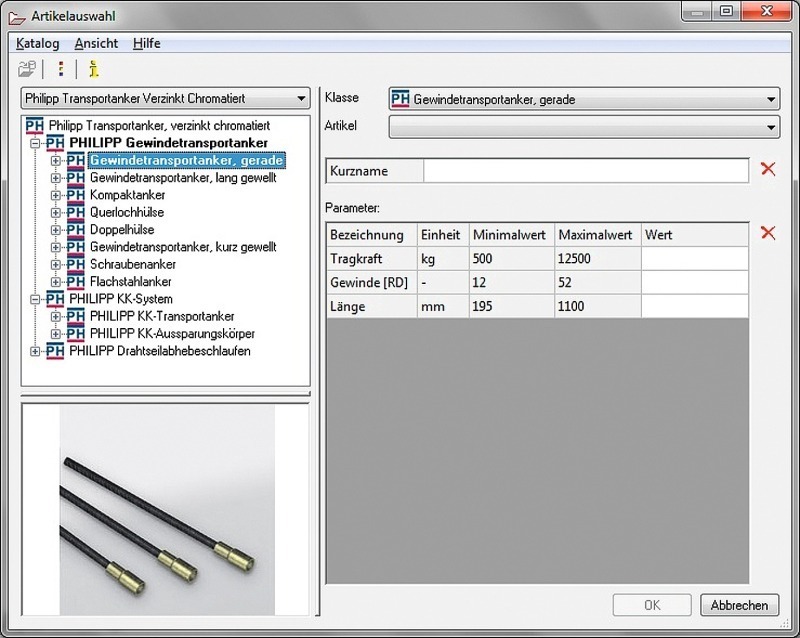Viewport: 800px width, 638px height.
Task: Click the OK button
Action: click(x=652, y=605)
